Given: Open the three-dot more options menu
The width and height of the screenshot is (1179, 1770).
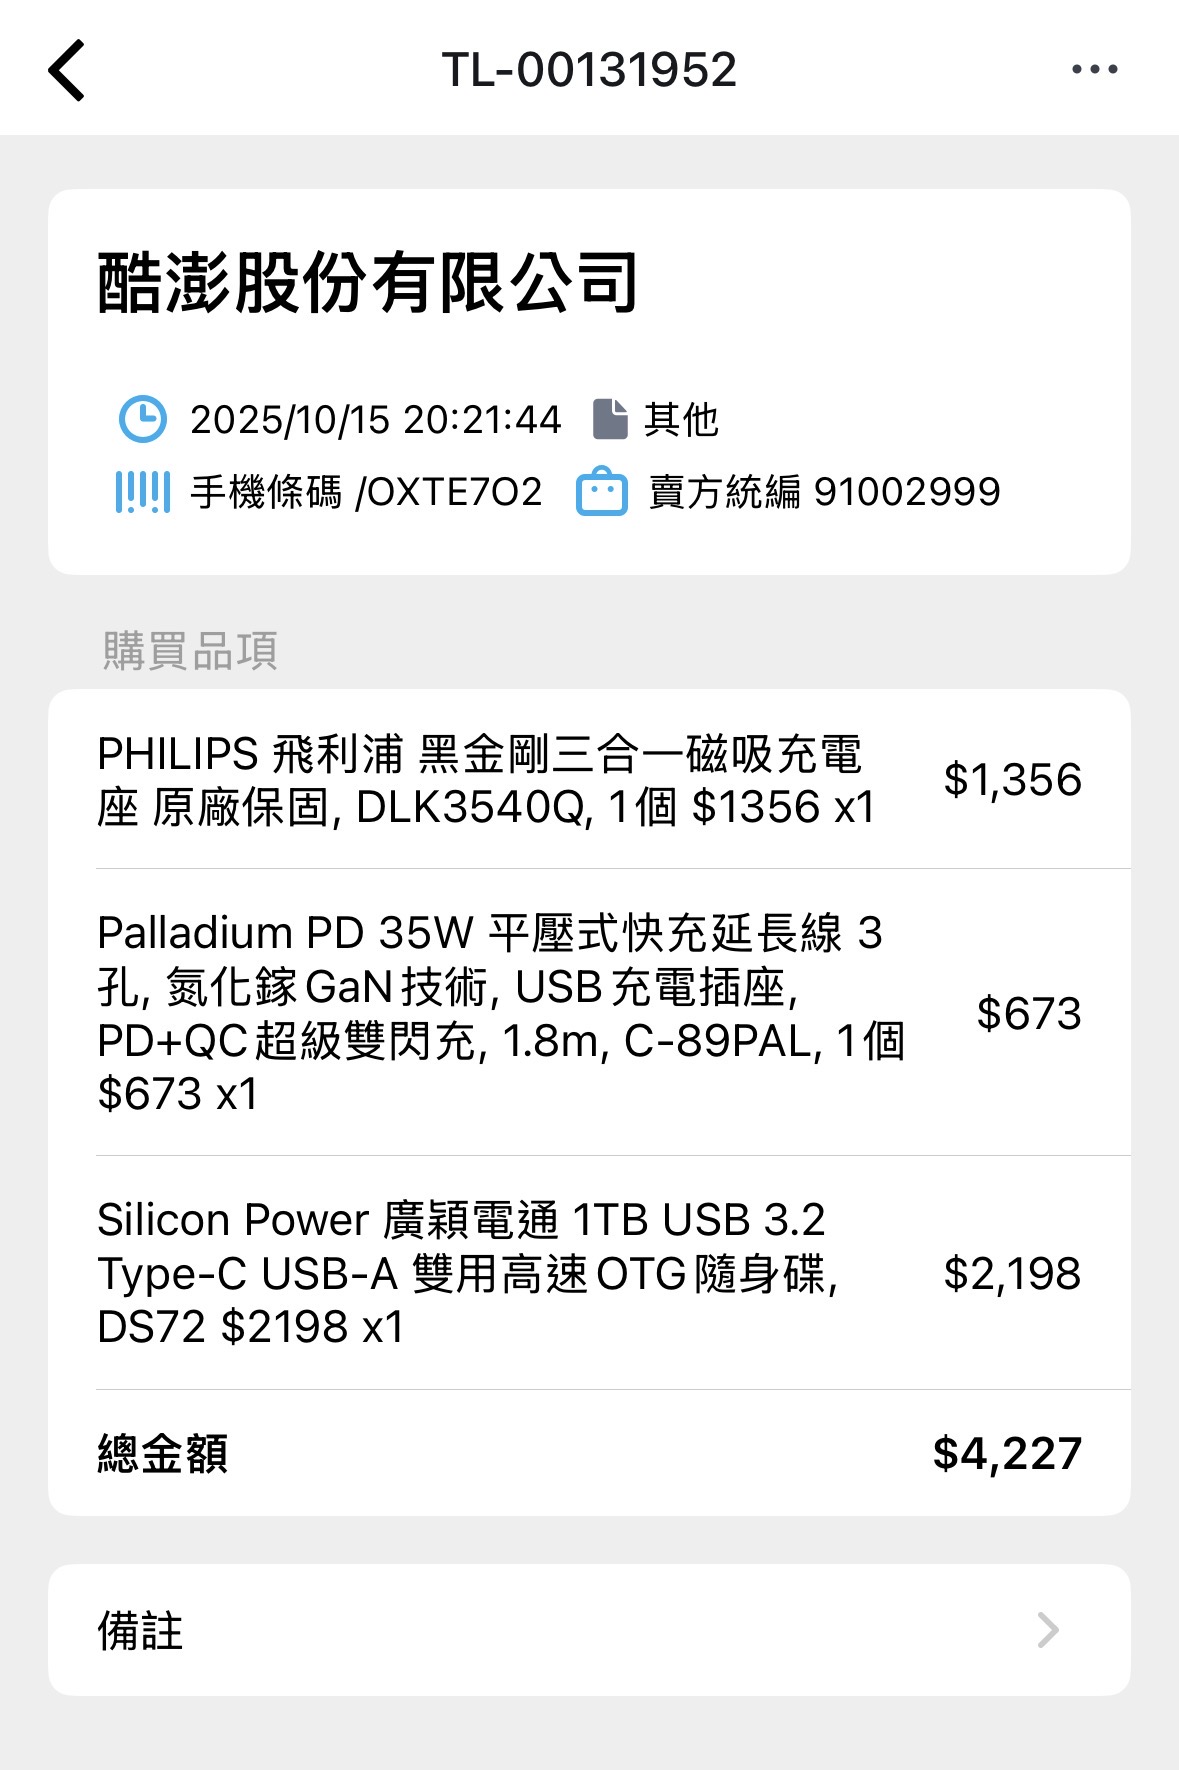Looking at the screenshot, I should (x=1094, y=70).
